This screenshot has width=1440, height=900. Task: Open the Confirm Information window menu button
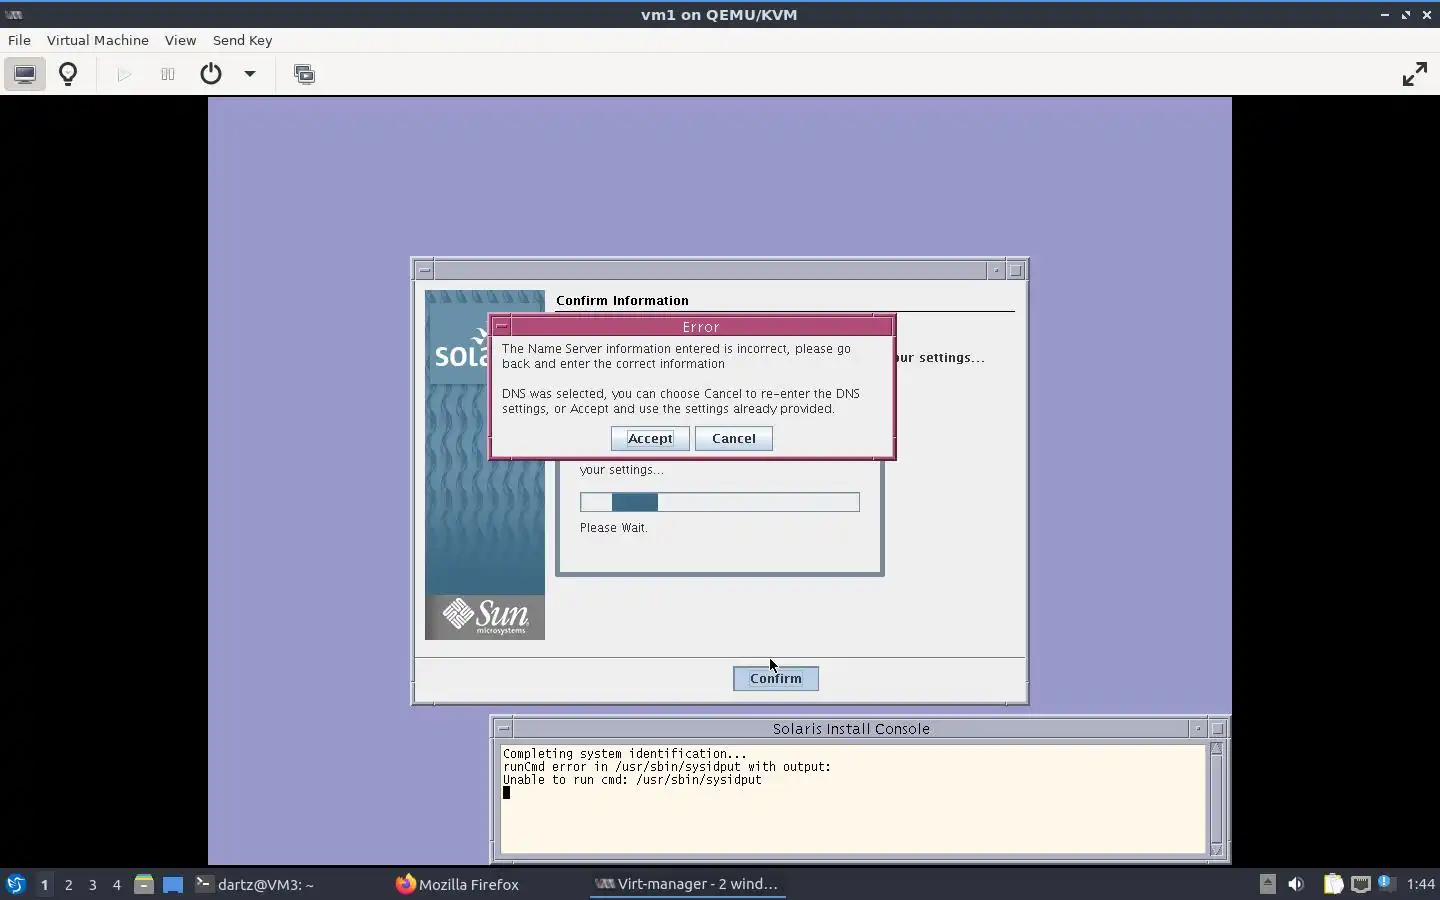point(424,270)
